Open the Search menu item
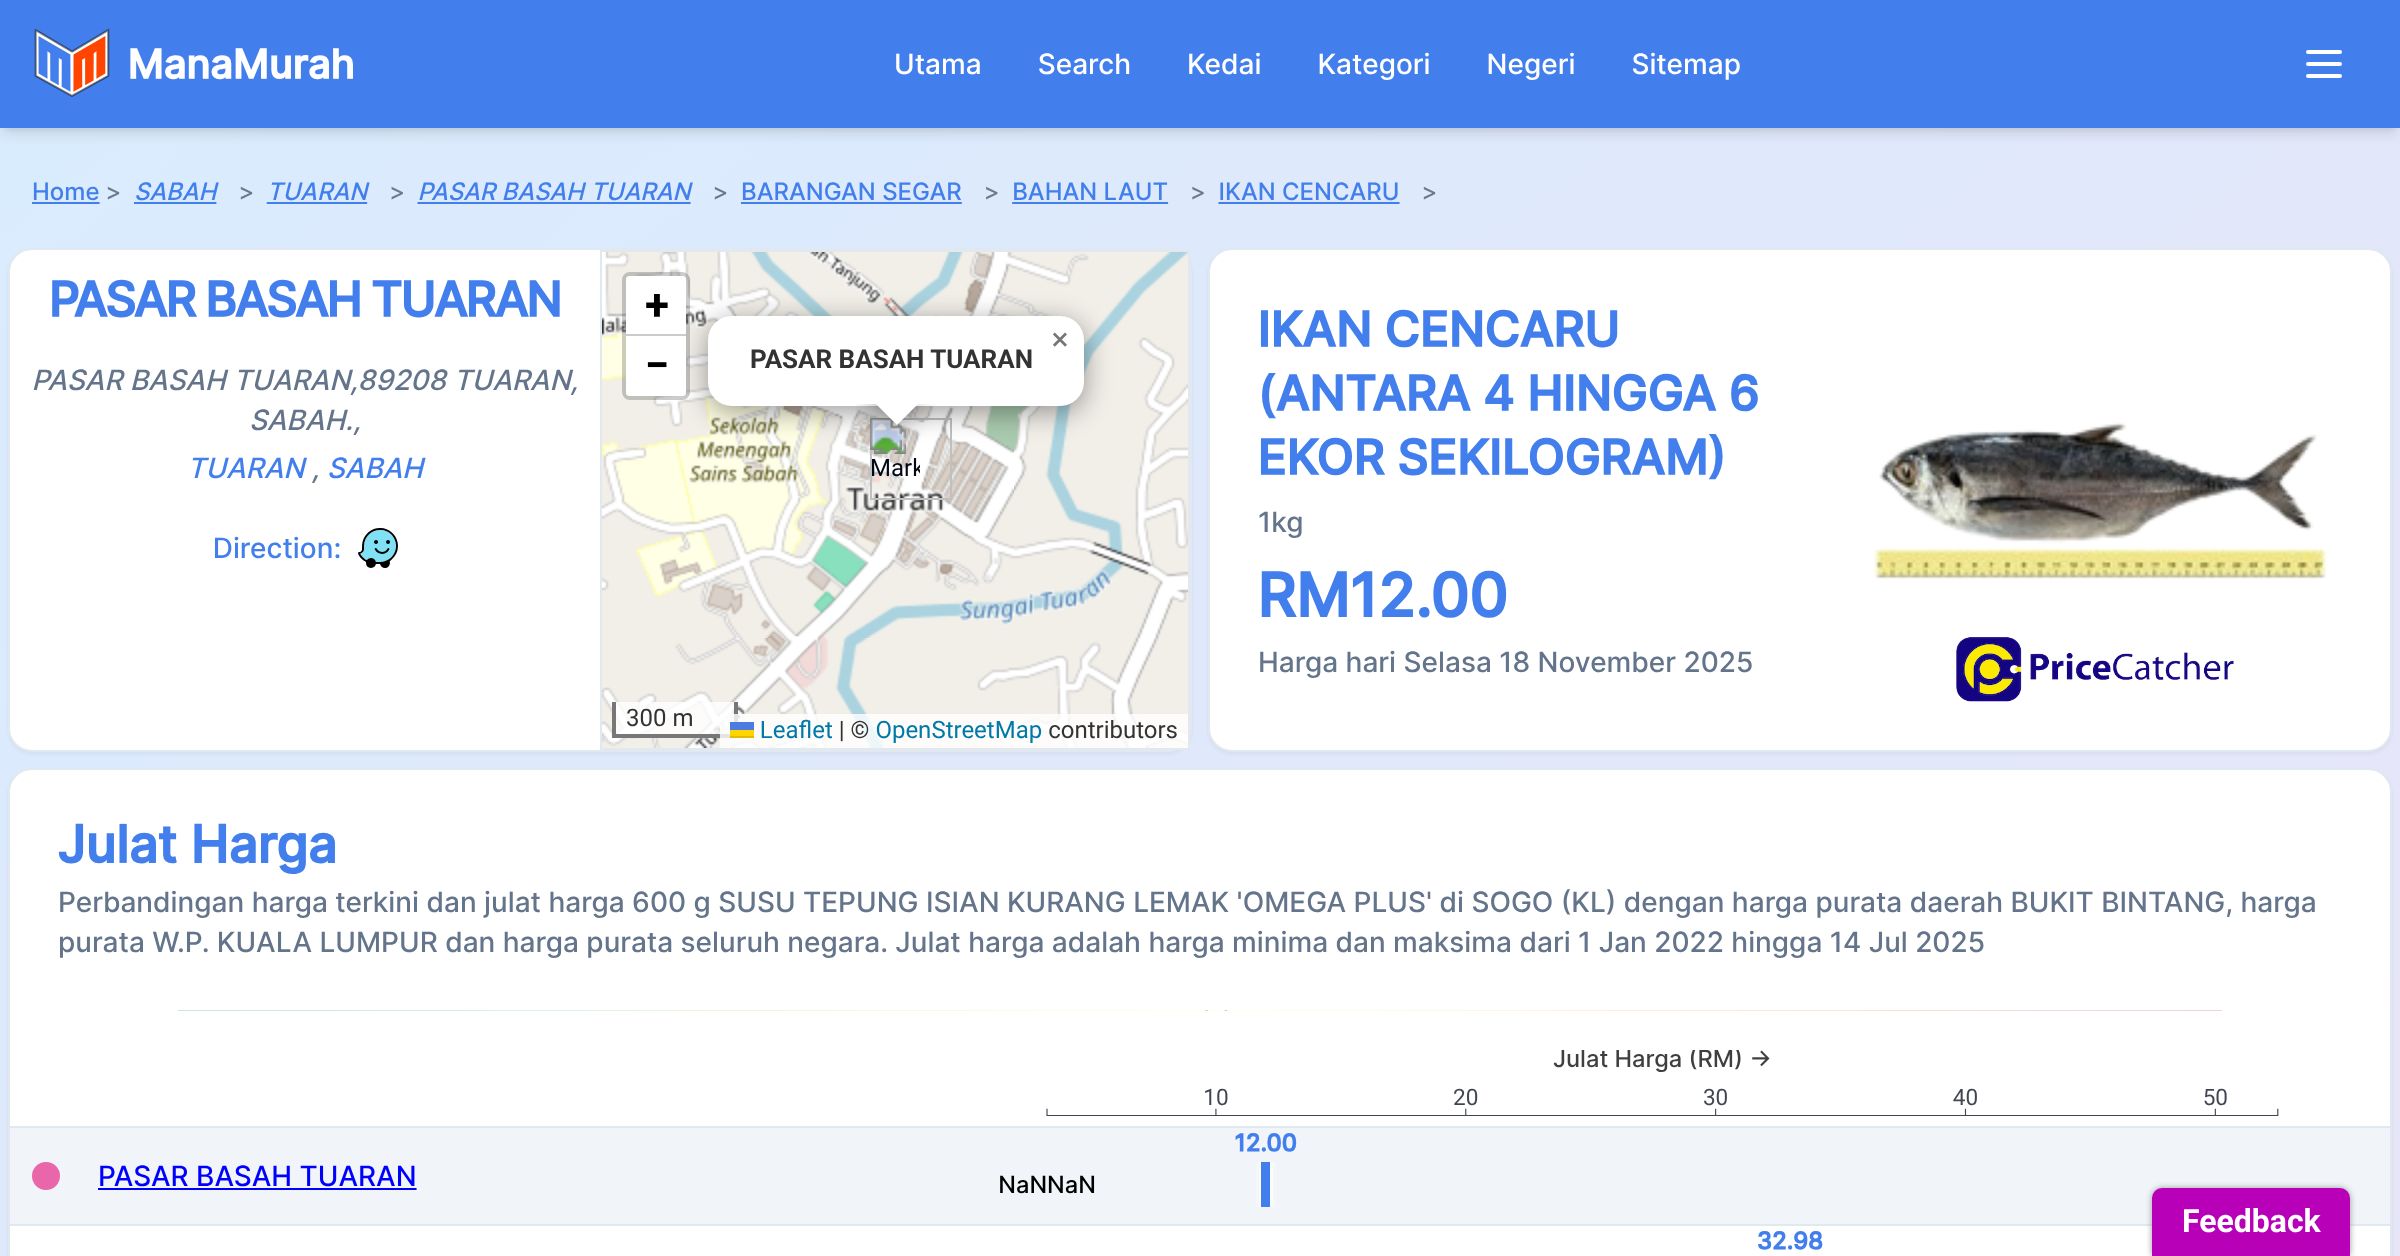The width and height of the screenshot is (2400, 1256). tap(1083, 64)
